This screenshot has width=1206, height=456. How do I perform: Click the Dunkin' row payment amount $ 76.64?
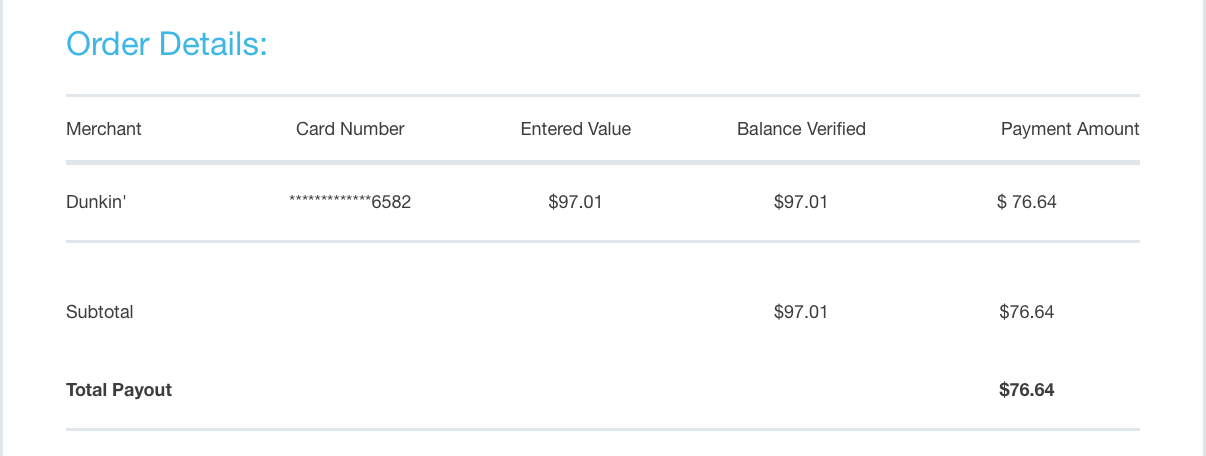point(1027,202)
